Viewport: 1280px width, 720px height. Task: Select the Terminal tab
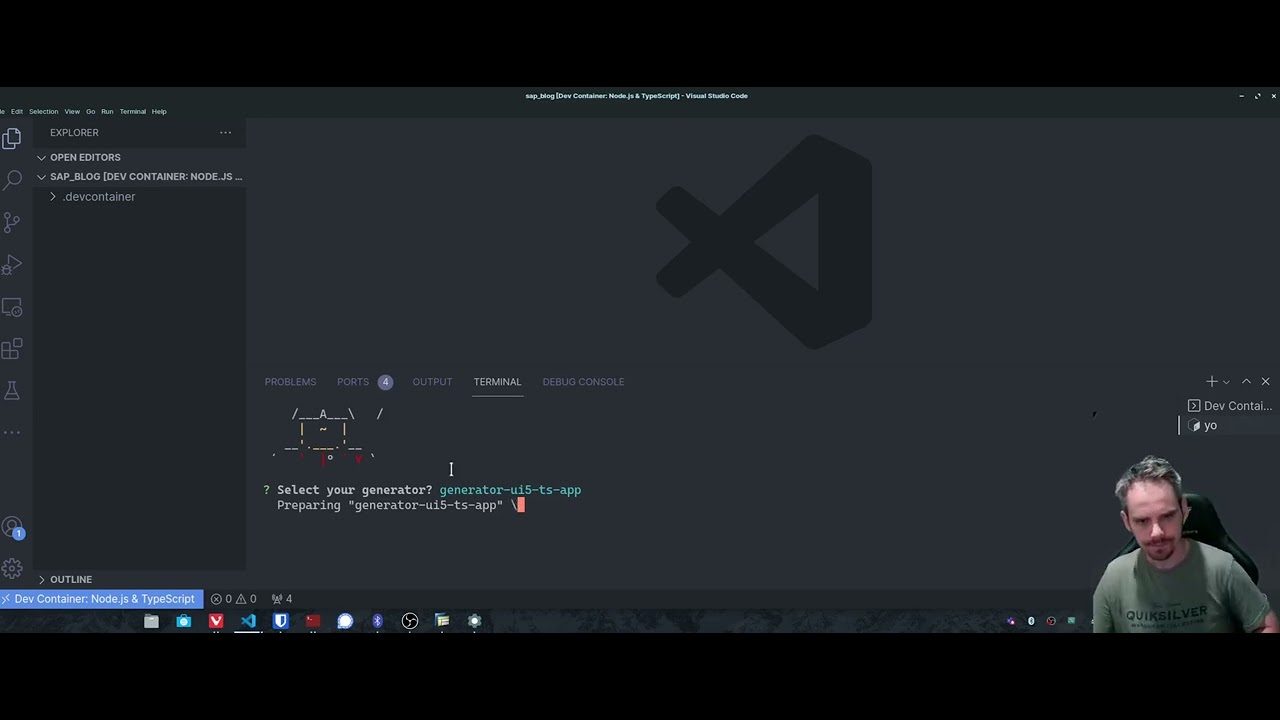[497, 382]
